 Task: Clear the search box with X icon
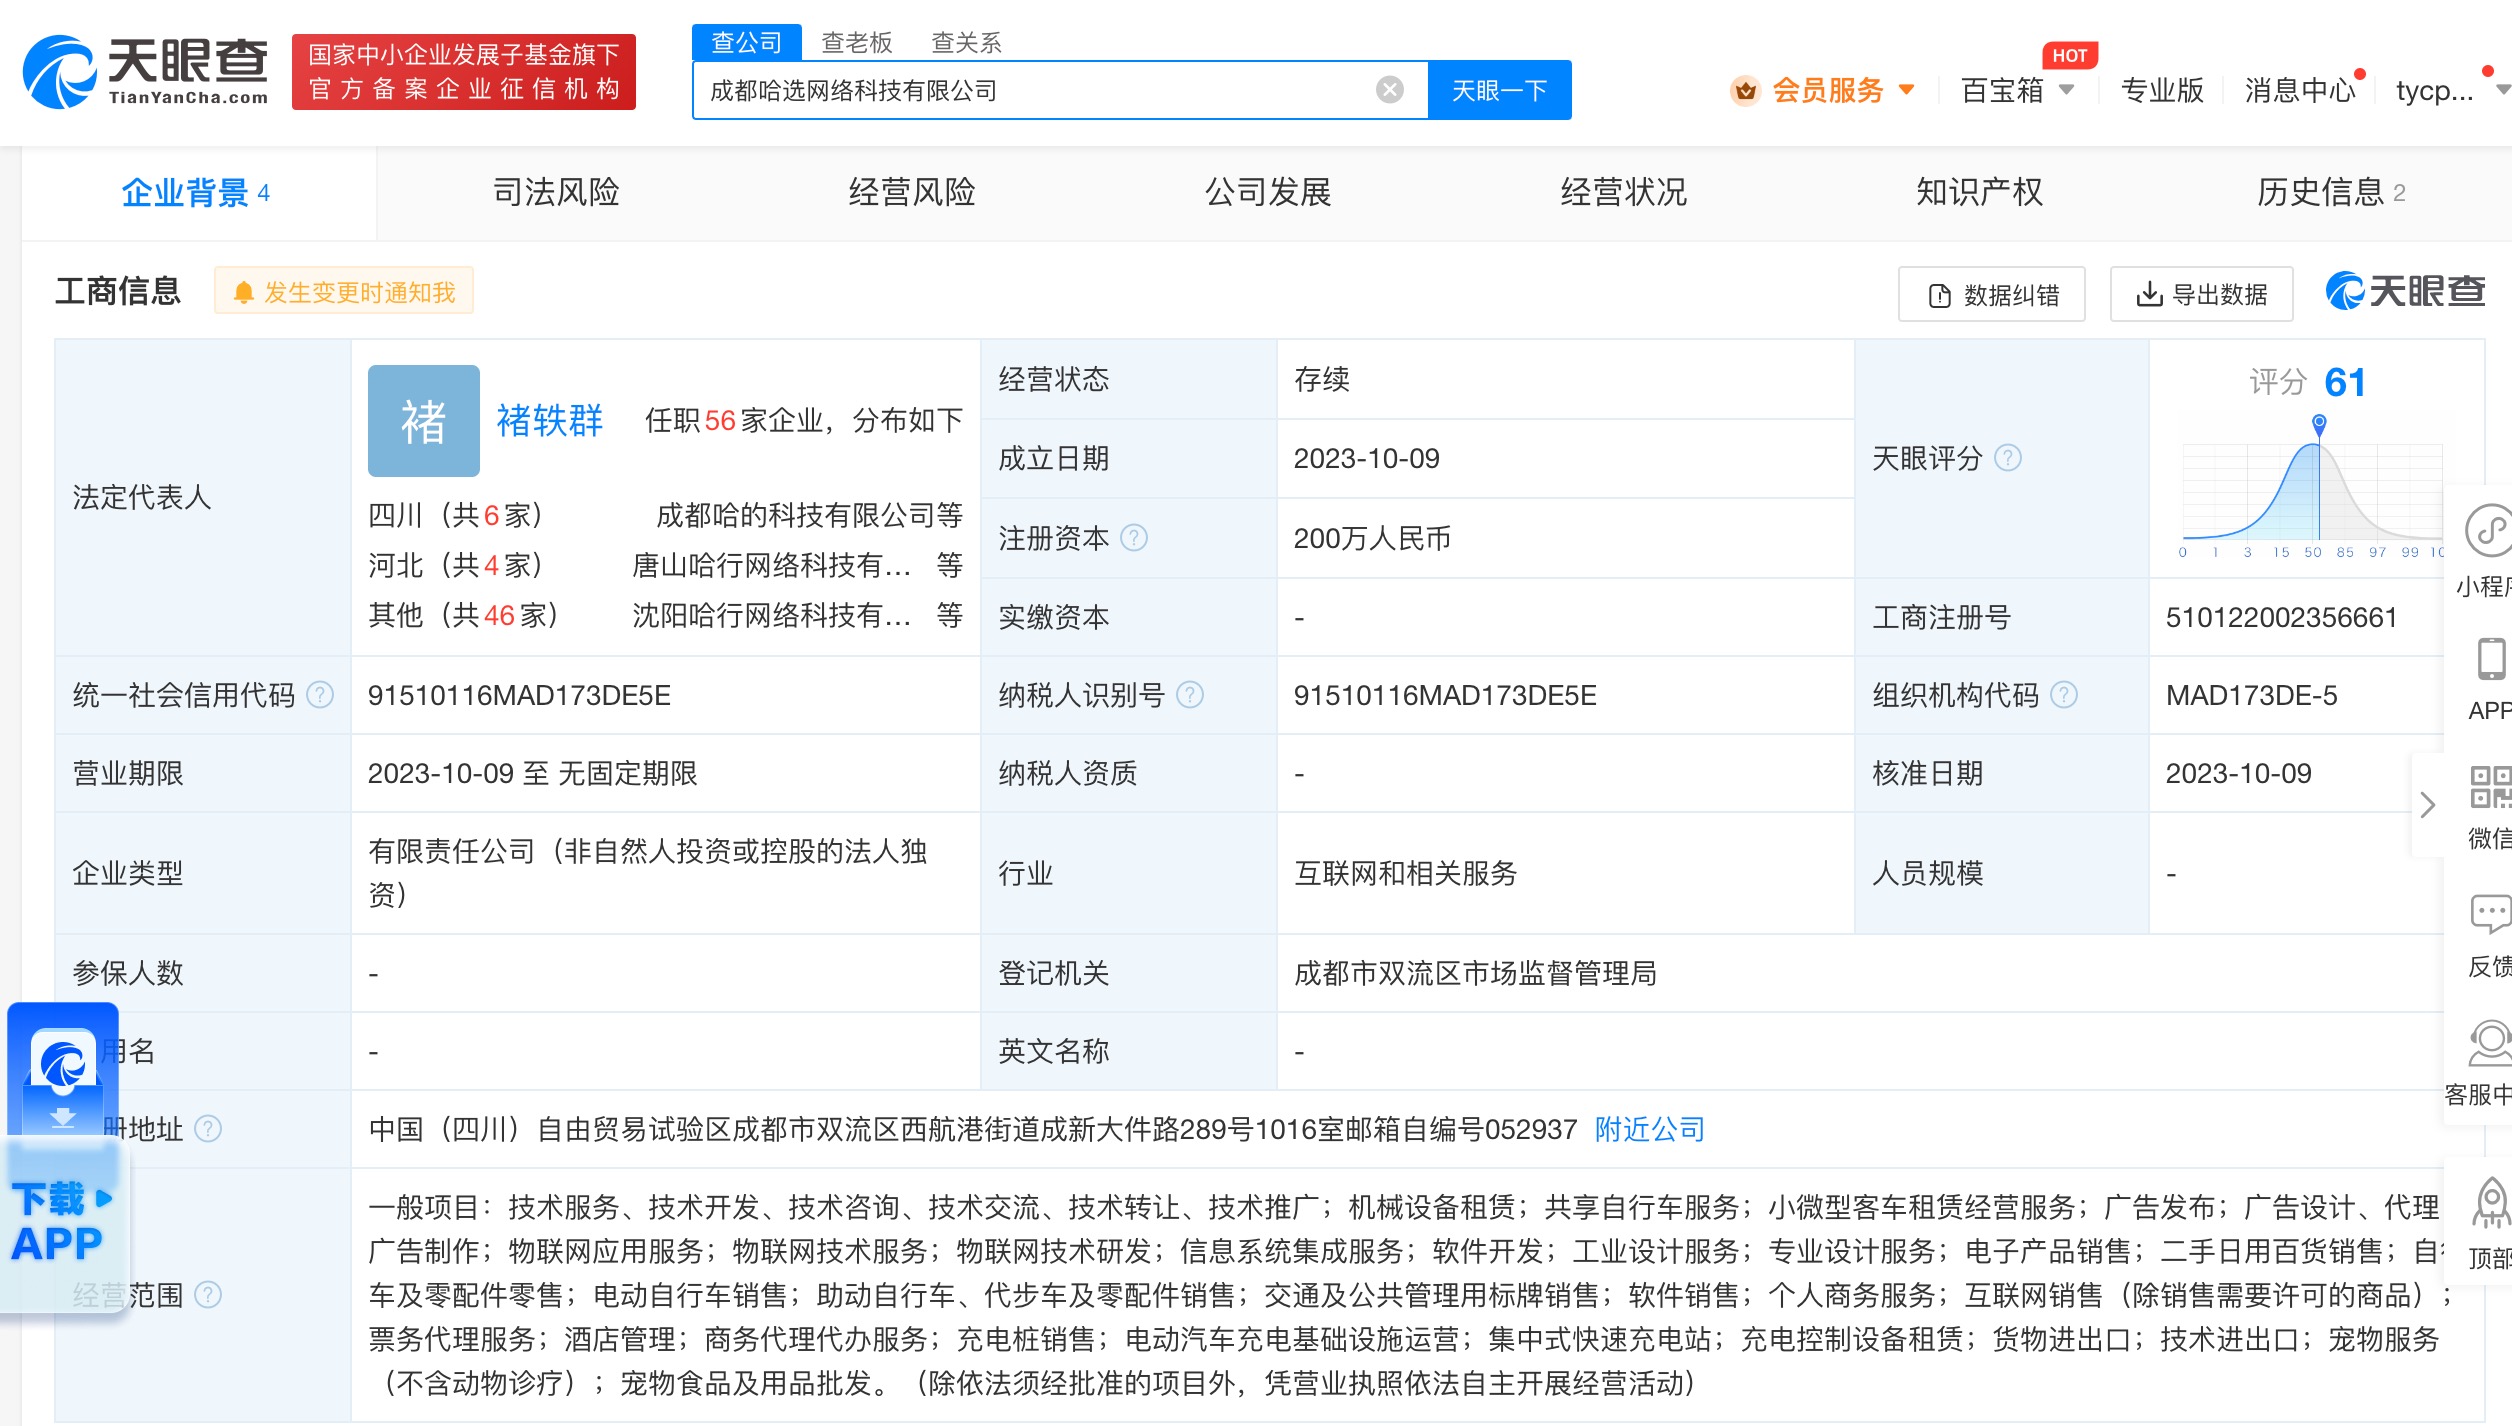[1389, 90]
